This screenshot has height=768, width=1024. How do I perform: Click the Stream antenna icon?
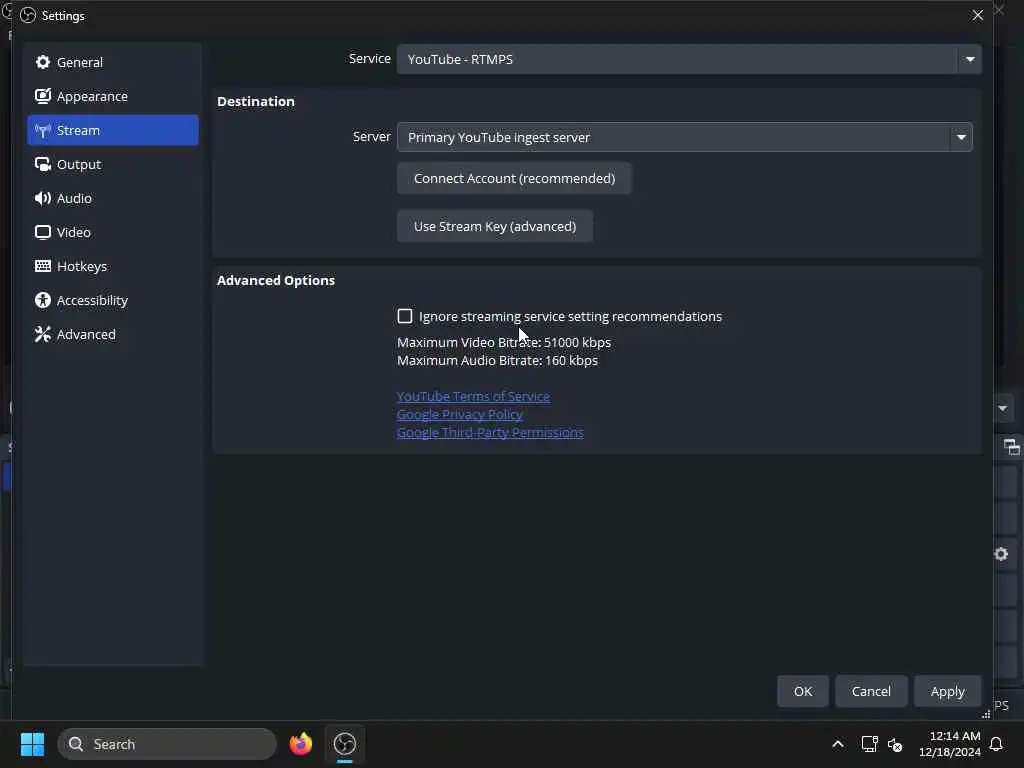click(x=43, y=131)
